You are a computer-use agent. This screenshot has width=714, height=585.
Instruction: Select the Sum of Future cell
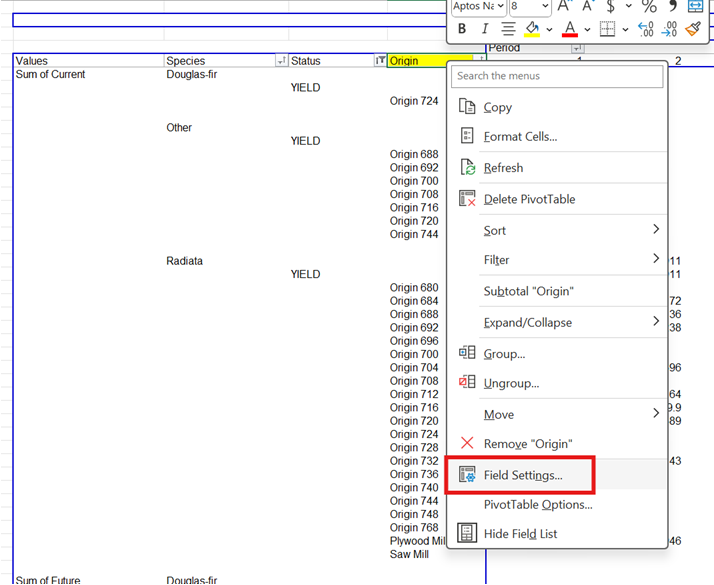click(48, 580)
